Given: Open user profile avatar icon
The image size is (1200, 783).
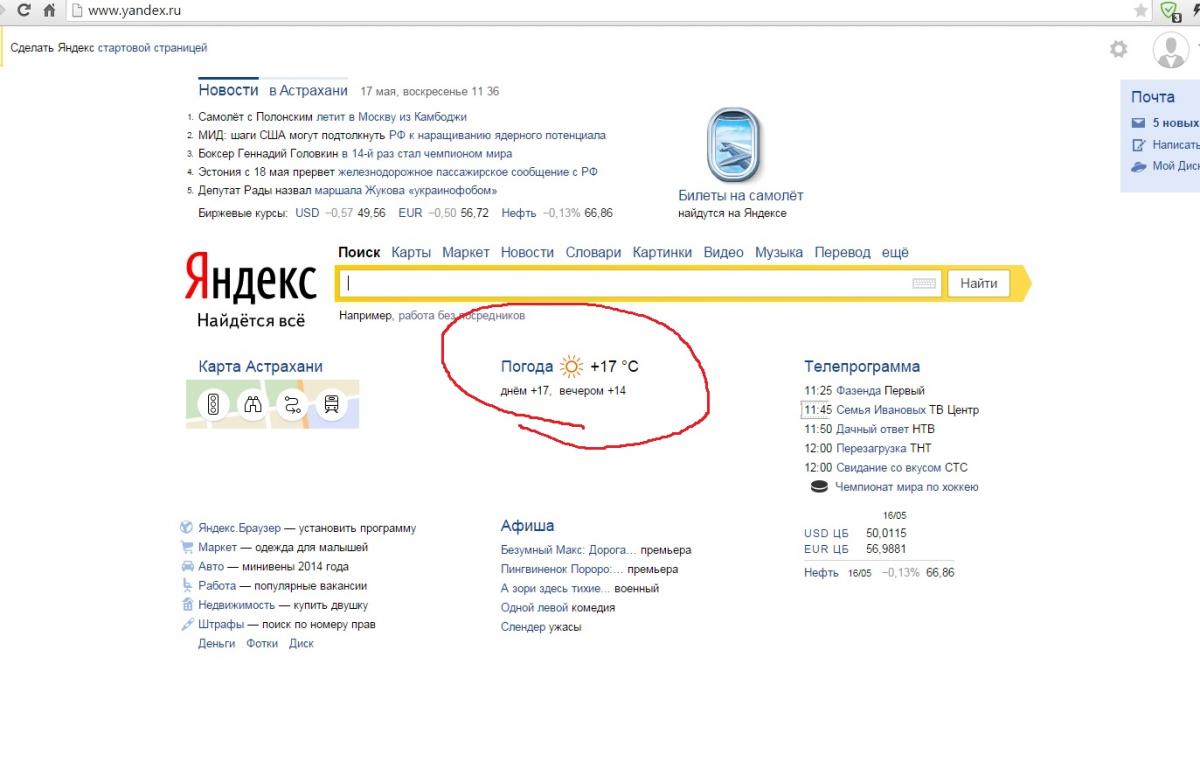Looking at the screenshot, I should pos(1170,49).
